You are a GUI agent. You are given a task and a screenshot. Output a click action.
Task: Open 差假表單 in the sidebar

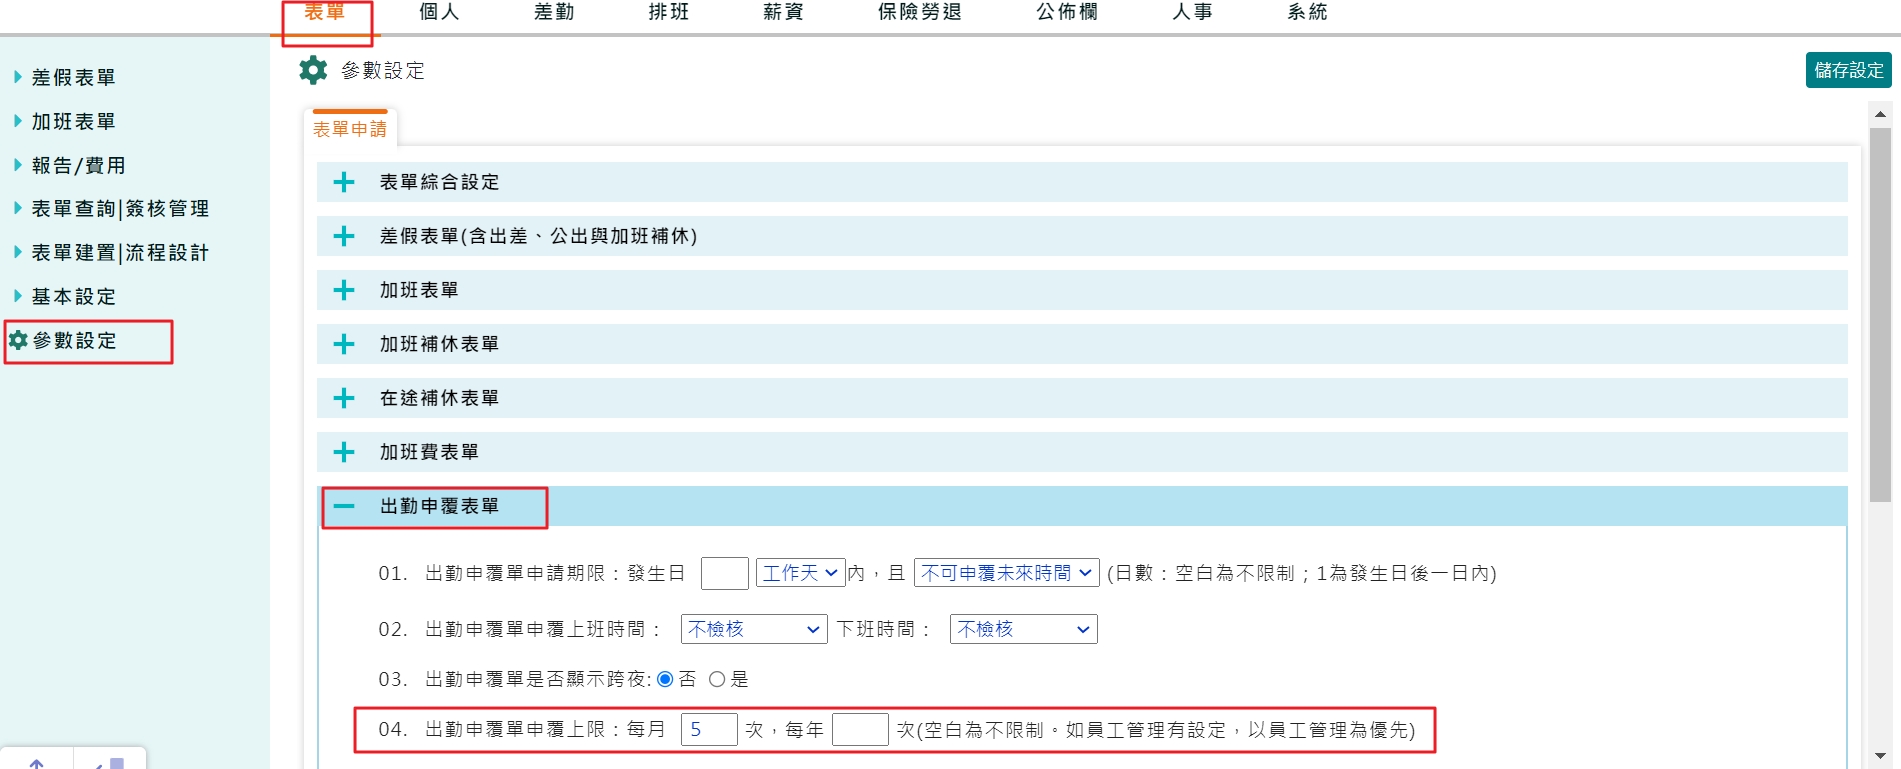(x=73, y=77)
